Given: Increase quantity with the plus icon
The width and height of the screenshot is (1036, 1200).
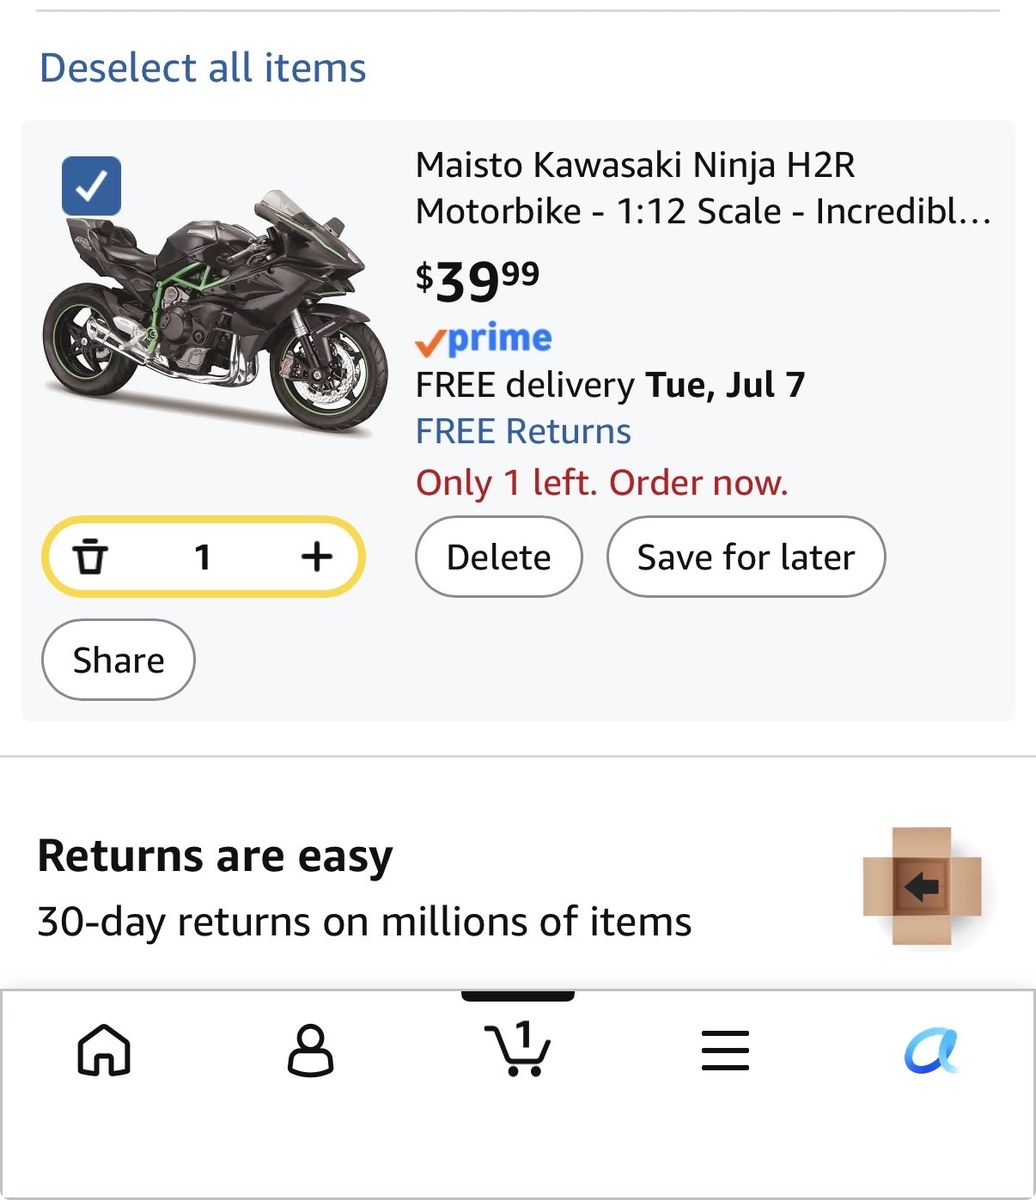Looking at the screenshot, I should click(316, 556).
